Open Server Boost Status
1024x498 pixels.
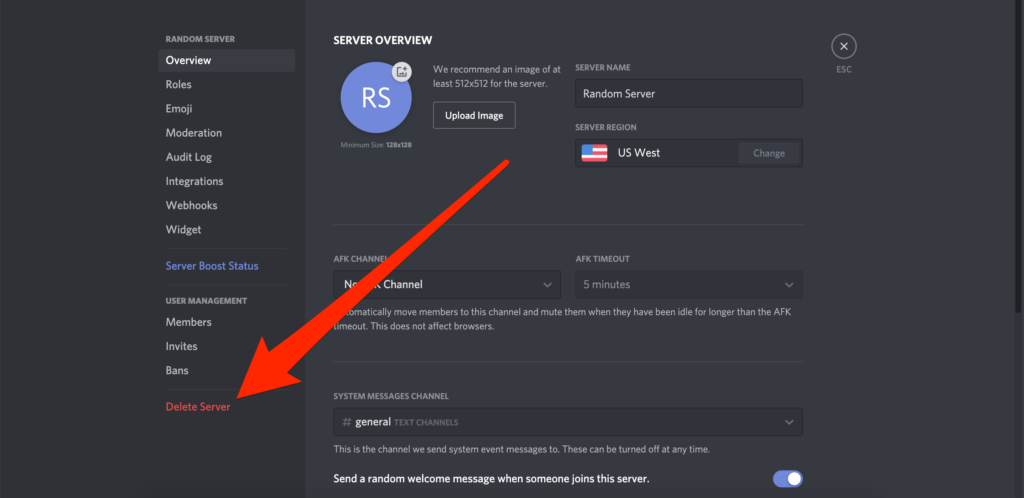212,266
